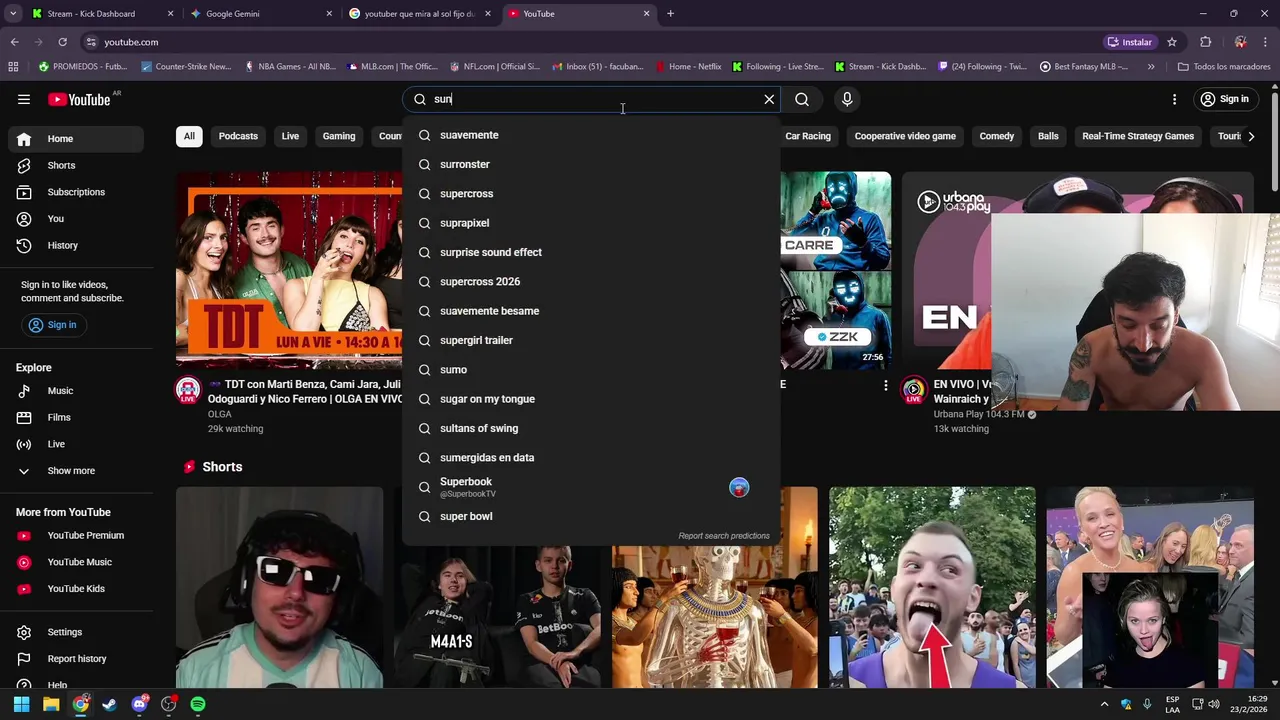Open History in sidebar
The image size is (1280, 720).
tap(77, 245)
